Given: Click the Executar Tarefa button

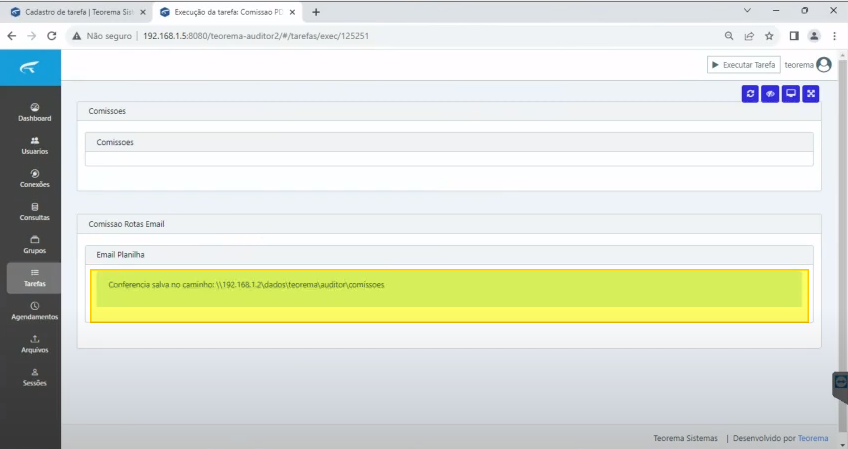Looking at the screenshot, I should point(744,65).
